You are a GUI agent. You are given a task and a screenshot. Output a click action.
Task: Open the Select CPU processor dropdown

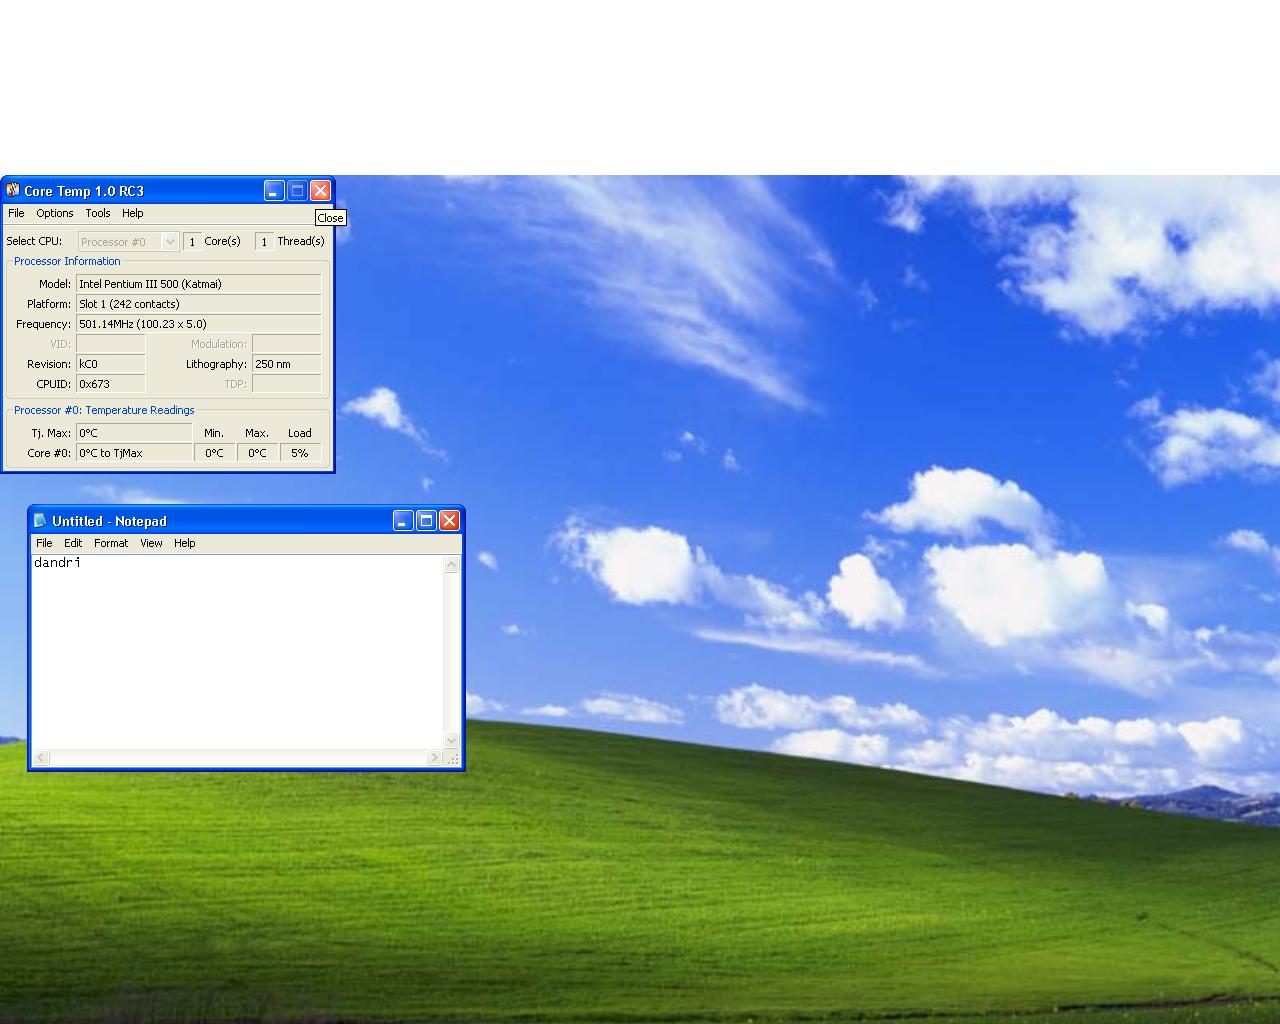point(170,241)
